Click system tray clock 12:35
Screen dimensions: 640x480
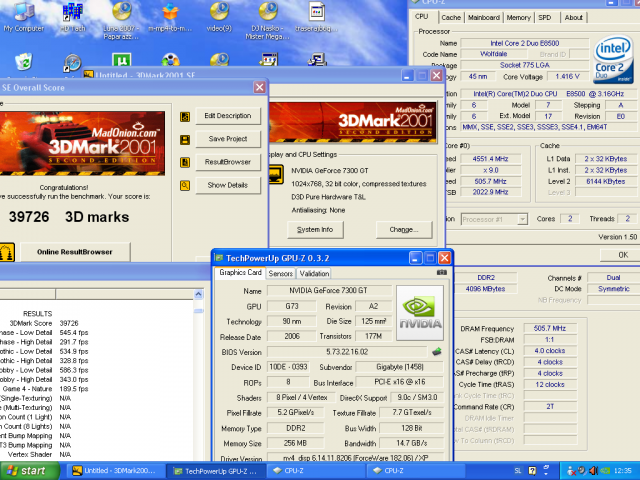pyautogui.click(x=622, y=471)
